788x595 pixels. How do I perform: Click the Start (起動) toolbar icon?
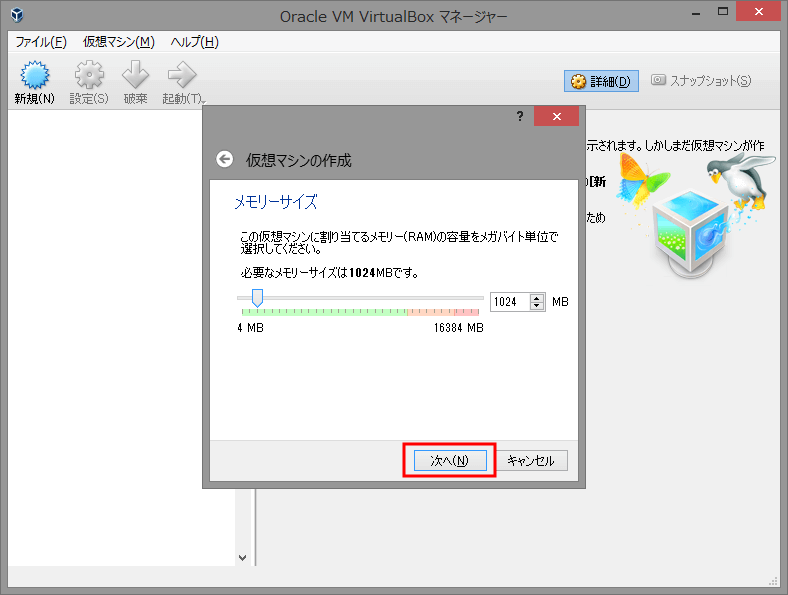(183, 82)
